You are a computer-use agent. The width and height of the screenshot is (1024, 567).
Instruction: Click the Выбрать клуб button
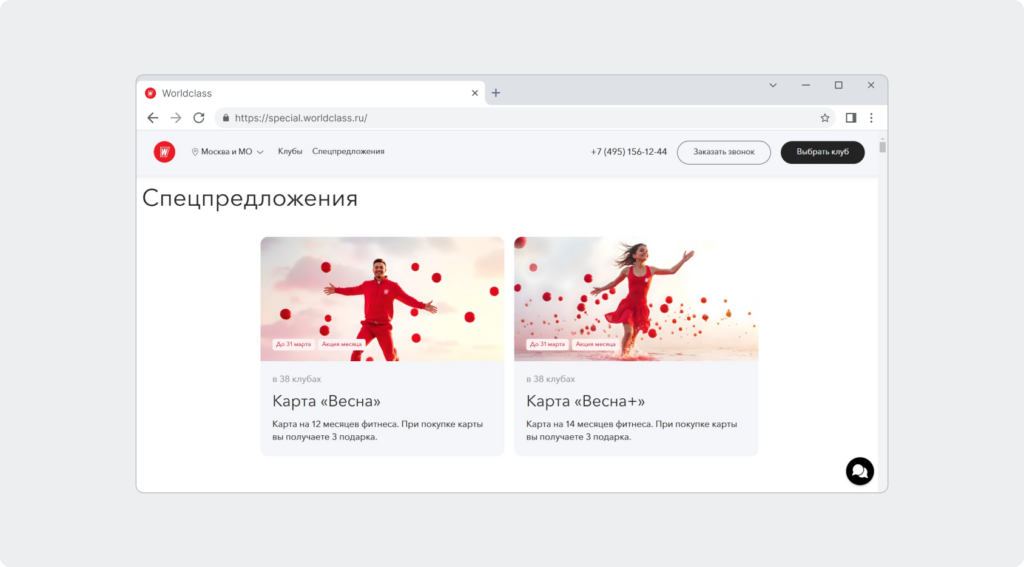[822, 152]
